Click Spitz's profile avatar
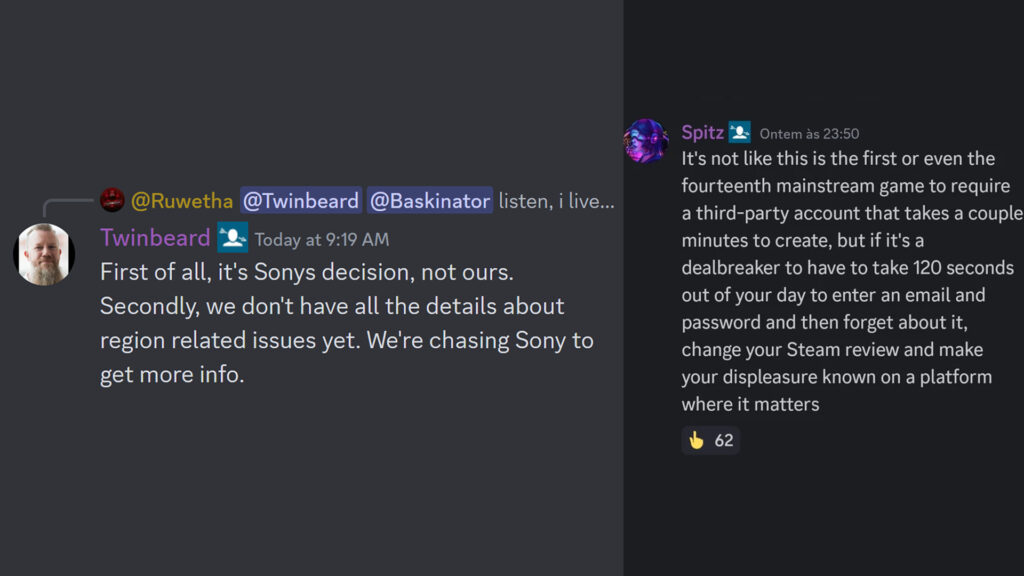1024x576 pixels. (647, 142)
